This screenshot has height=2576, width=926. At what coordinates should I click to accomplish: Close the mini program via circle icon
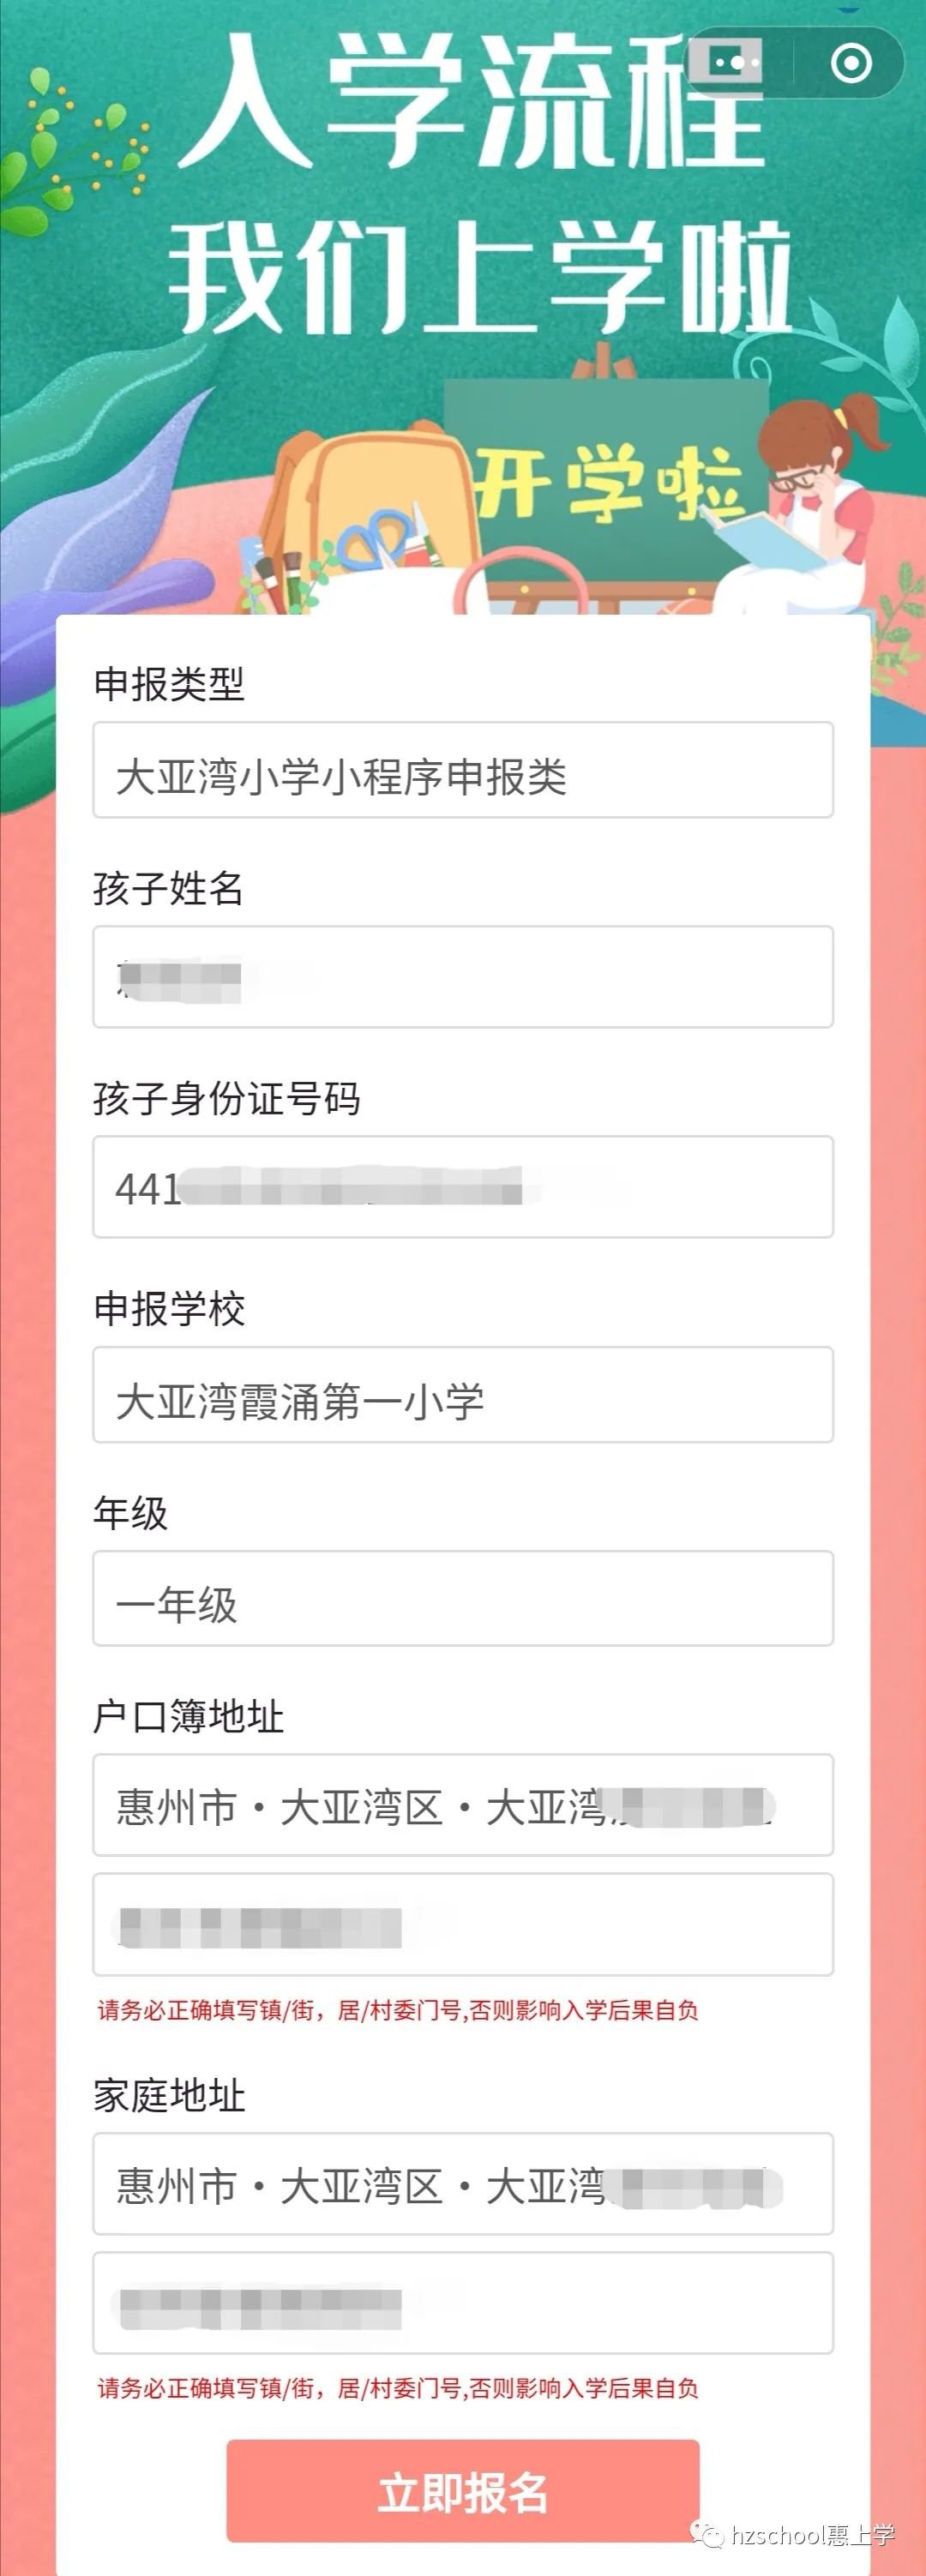(851, 63)
